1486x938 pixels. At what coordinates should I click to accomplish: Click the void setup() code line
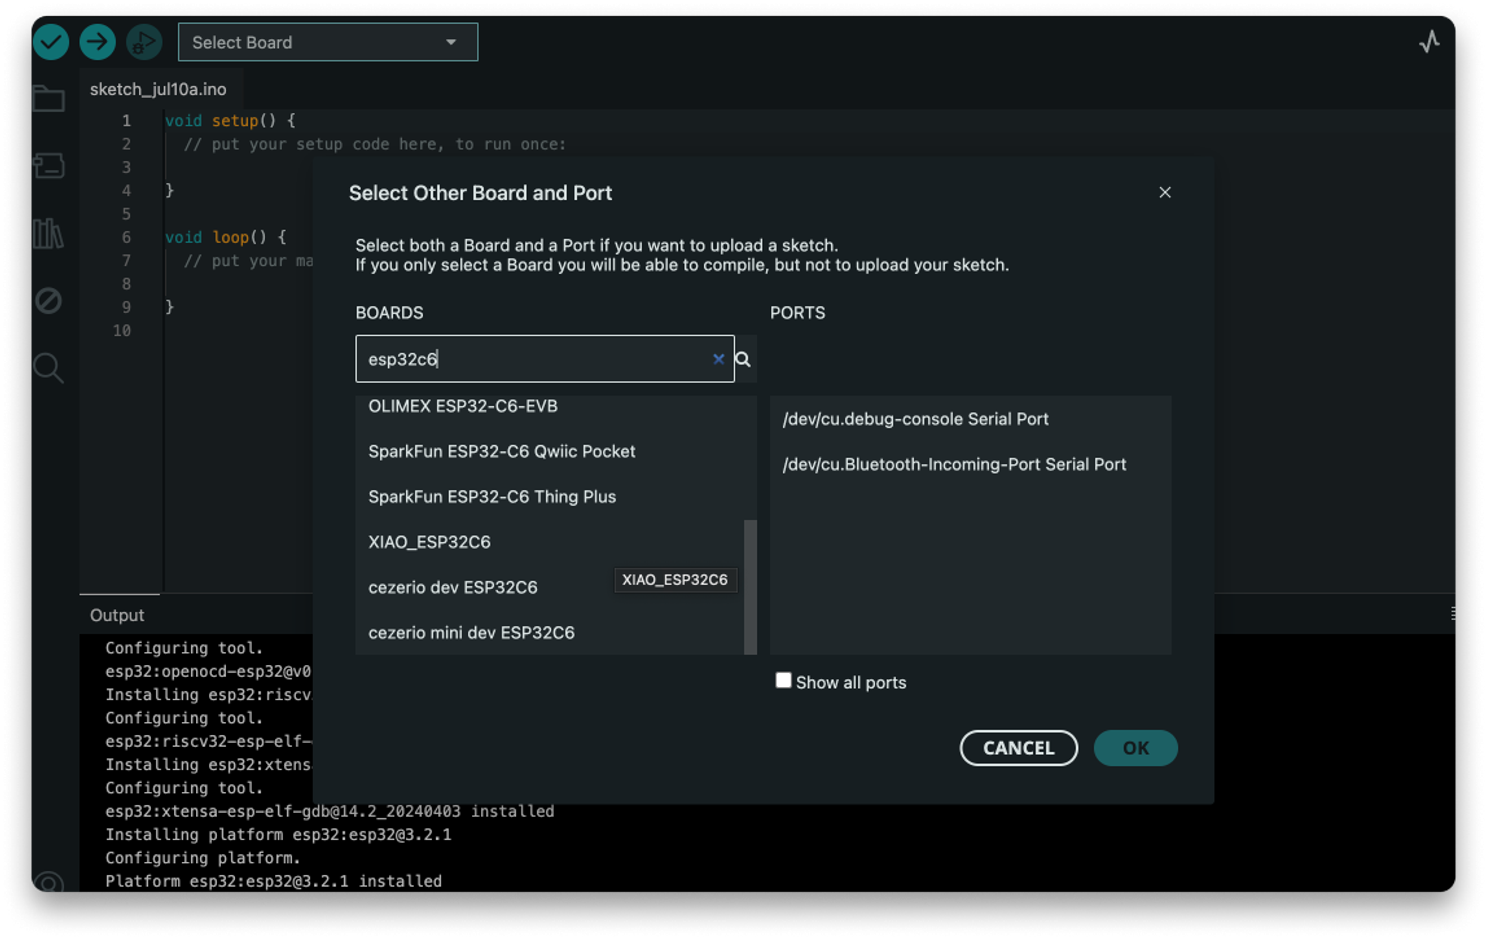(x=230, y=120)
